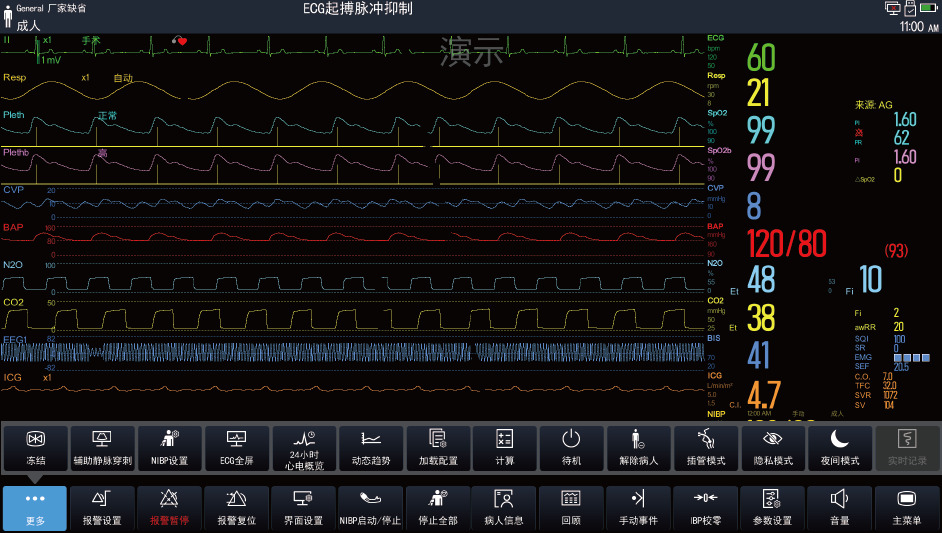Open the BIS value 41

758,355
